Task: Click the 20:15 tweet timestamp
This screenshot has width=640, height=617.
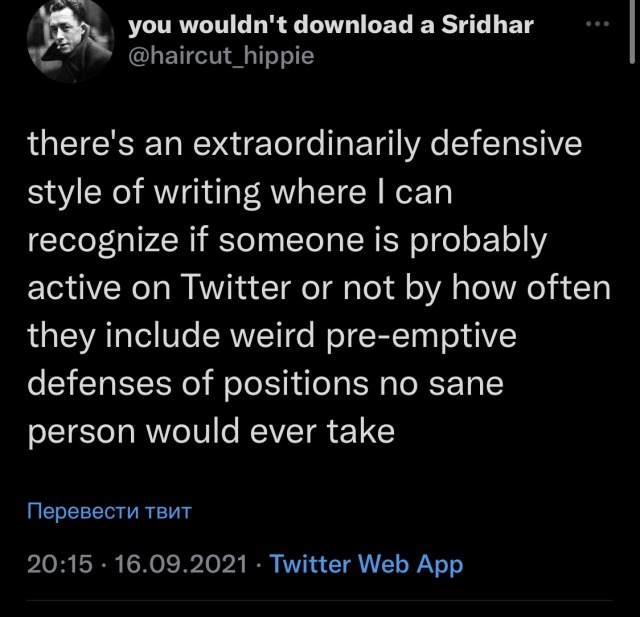Action: (61, 564)
